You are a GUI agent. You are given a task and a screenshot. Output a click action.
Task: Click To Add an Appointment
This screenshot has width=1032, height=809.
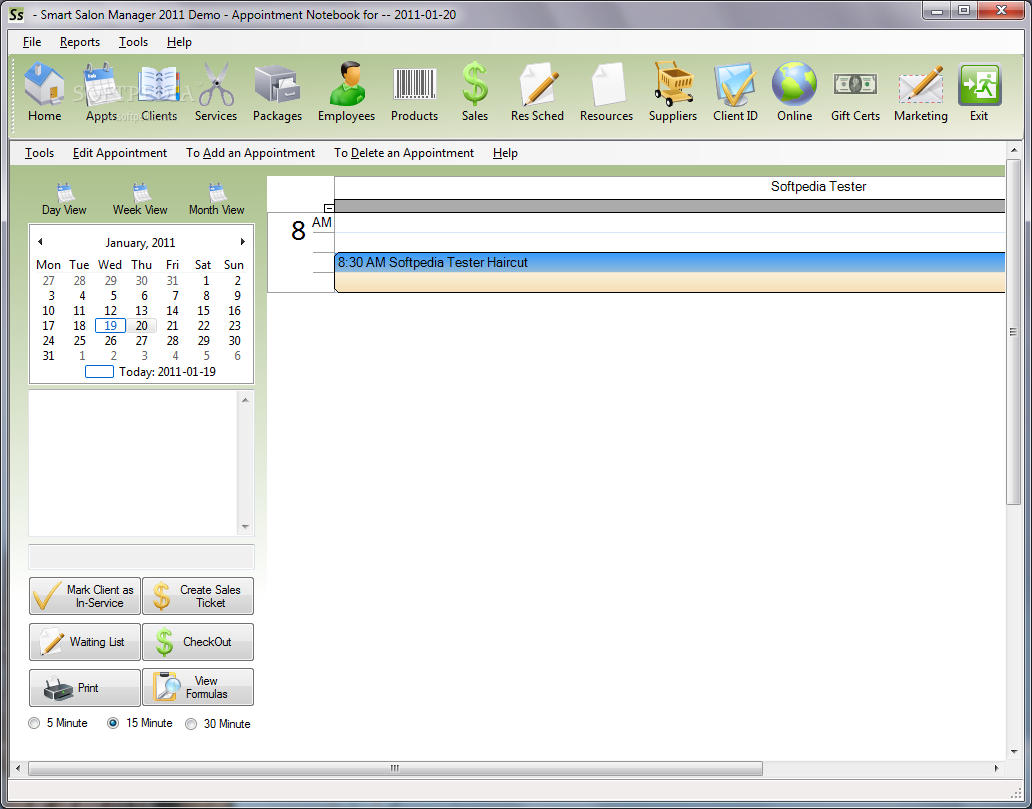250,153
